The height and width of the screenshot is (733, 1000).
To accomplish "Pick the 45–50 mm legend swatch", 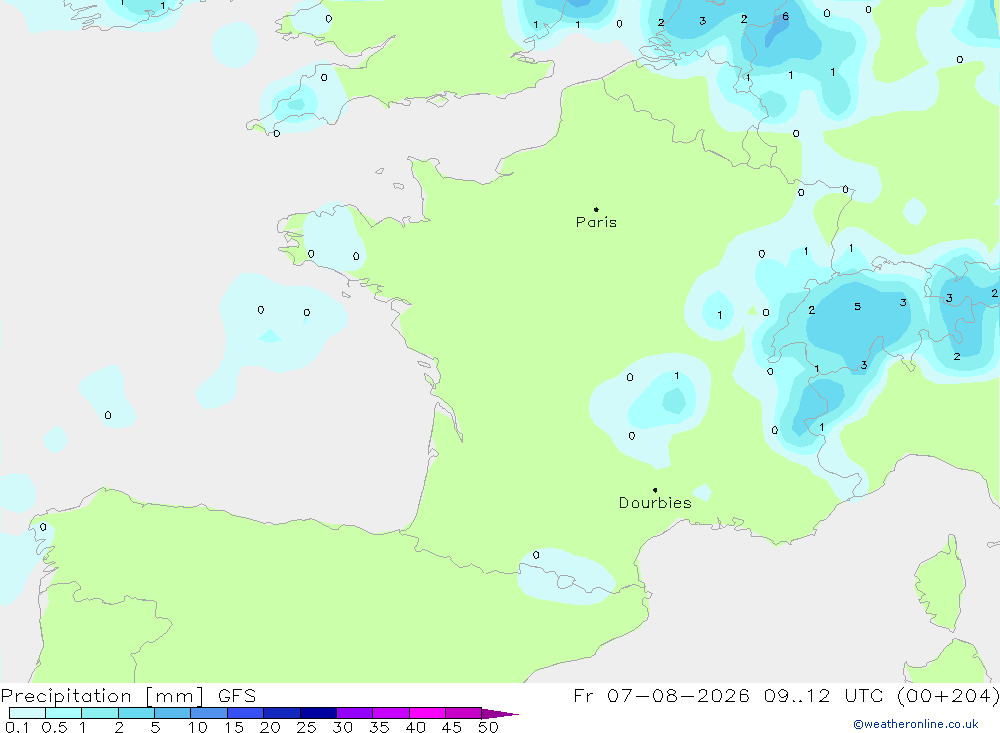I will (x=464, y=713).
